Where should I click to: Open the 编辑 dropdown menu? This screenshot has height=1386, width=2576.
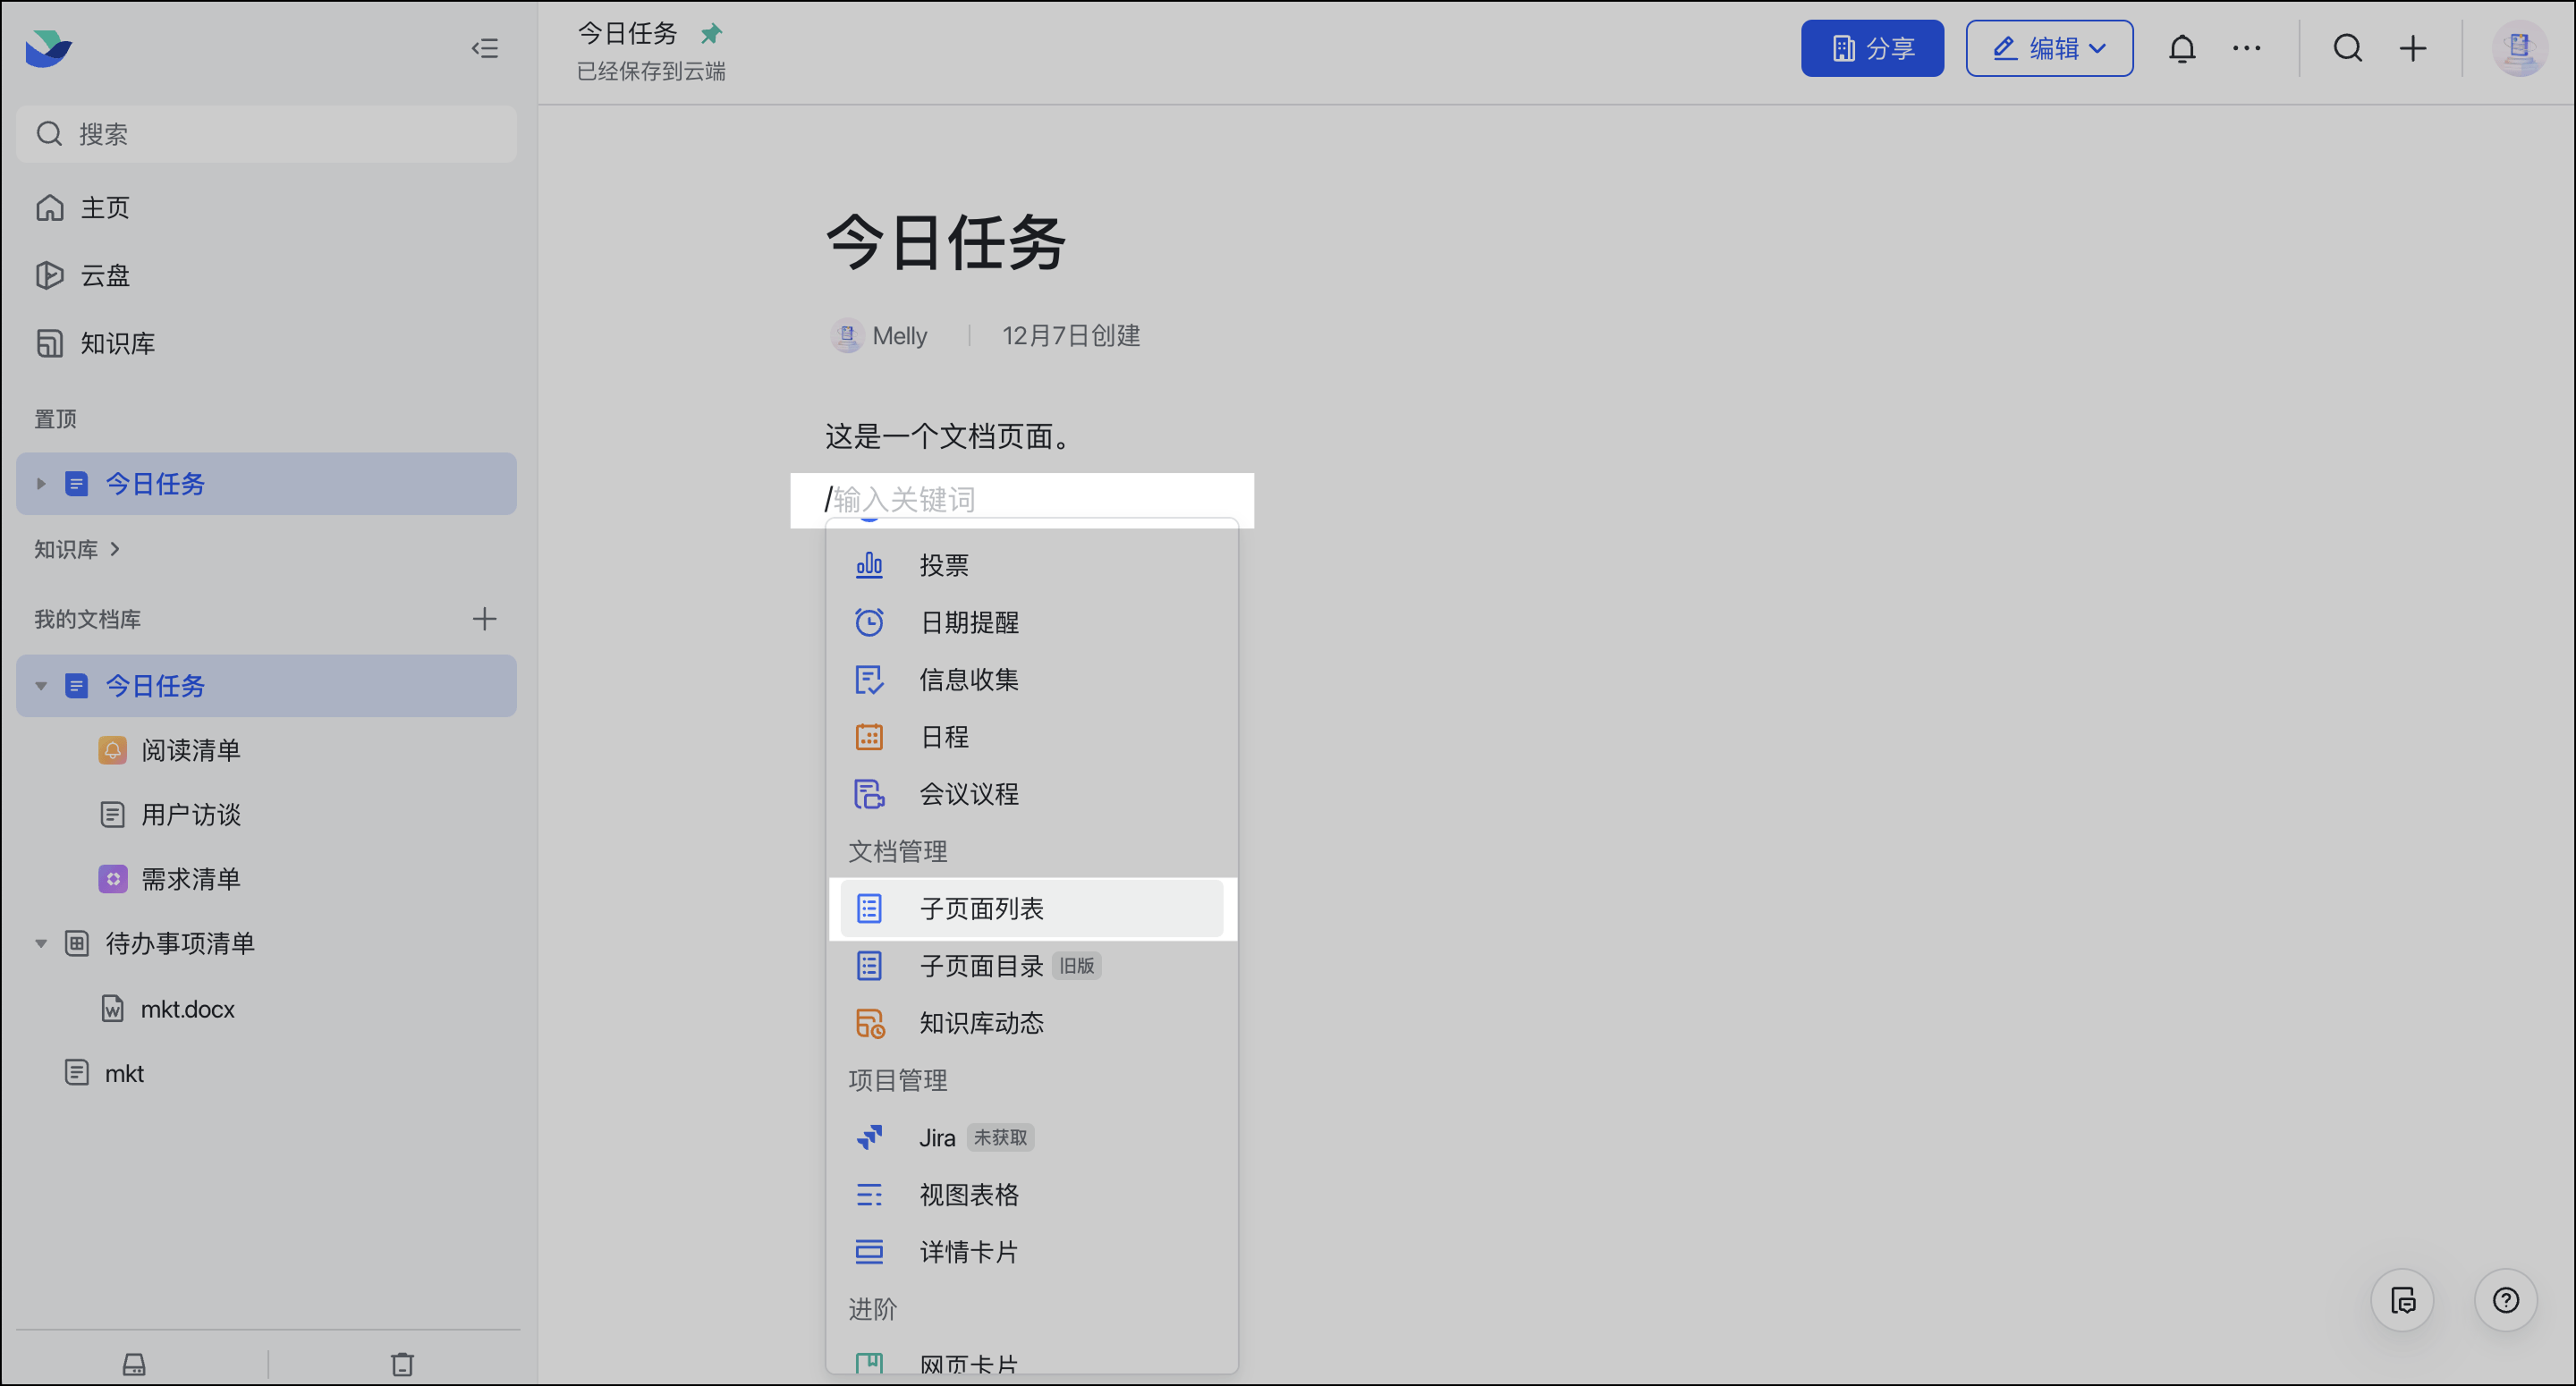(2048, 47)
